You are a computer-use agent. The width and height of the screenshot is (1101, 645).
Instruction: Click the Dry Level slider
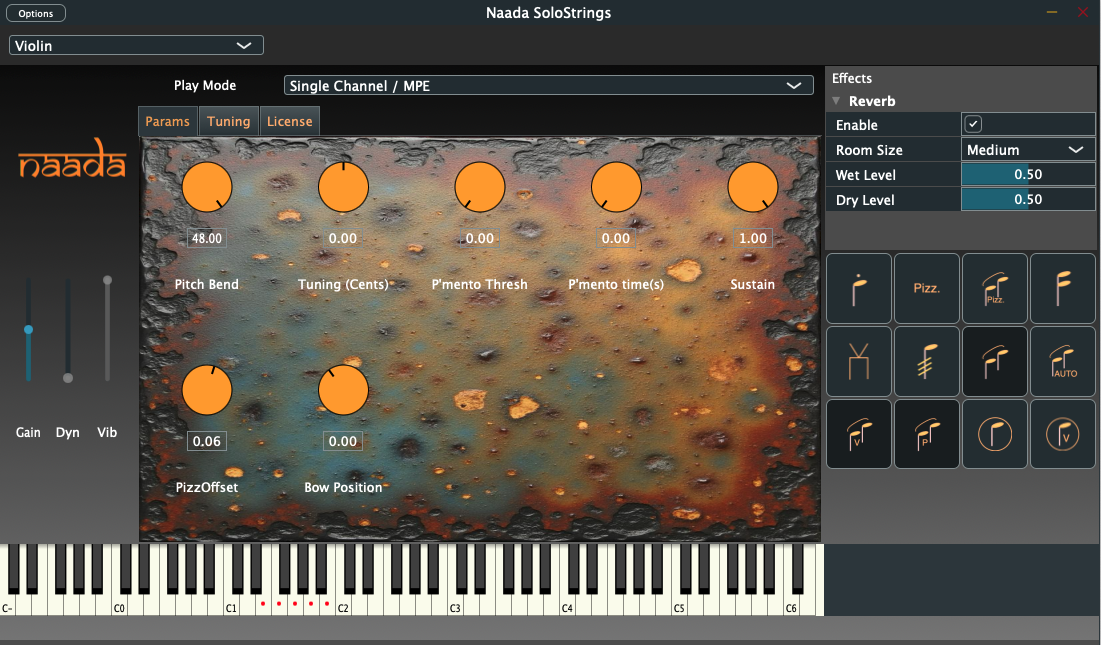(x=1028, y=199)
